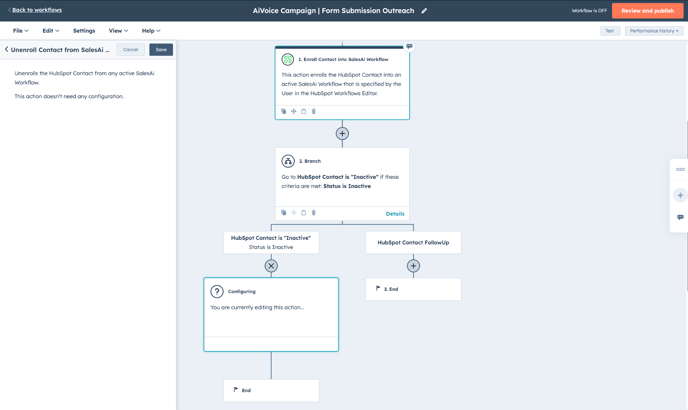Open the Settings menu item
Screen dimensions: 688x410
point(84,31)
